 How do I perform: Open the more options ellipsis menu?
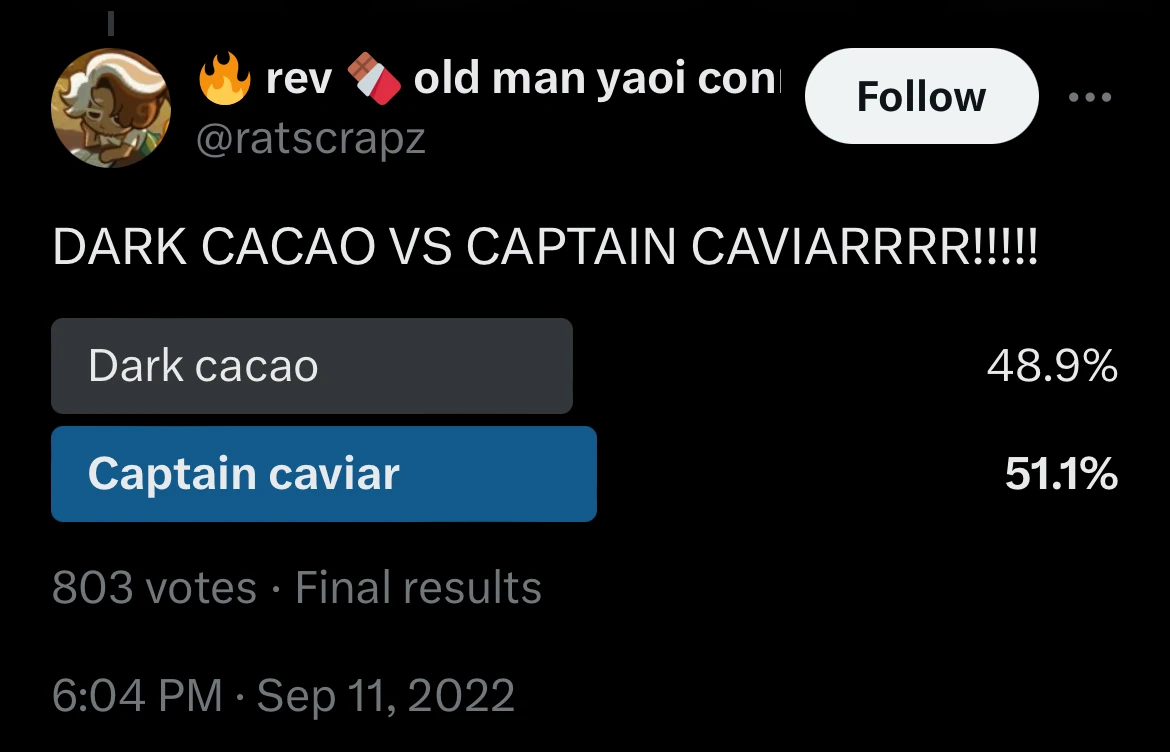pos(1090,96)
